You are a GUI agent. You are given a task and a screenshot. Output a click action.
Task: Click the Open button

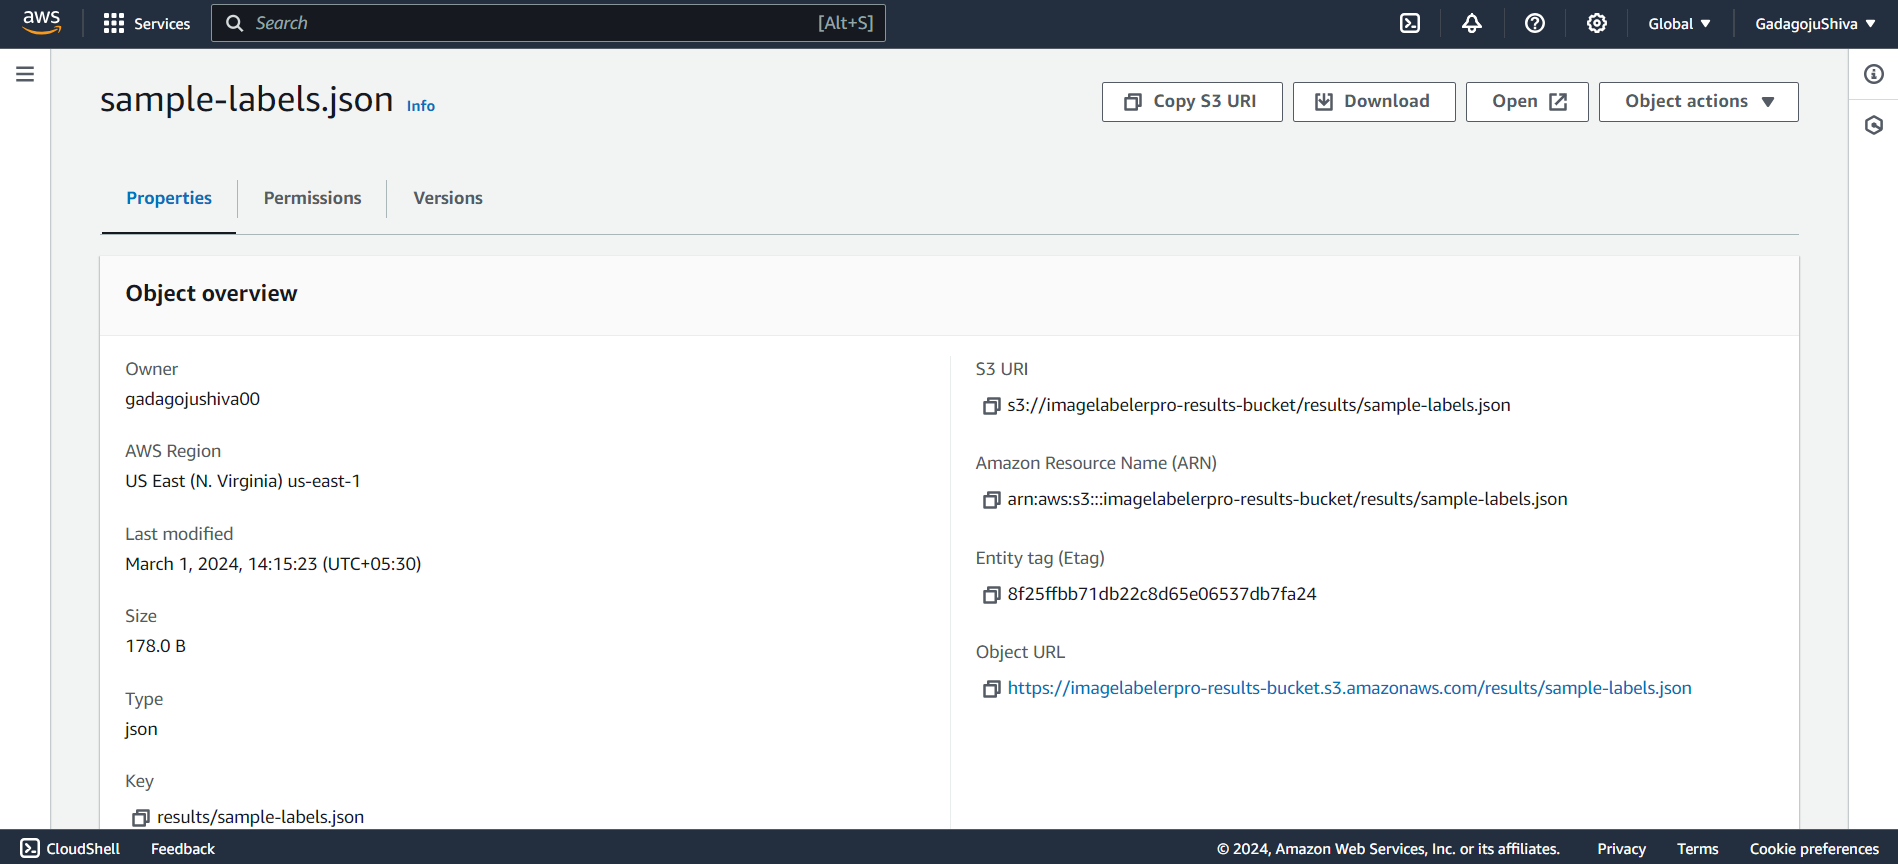[1527, 102]
